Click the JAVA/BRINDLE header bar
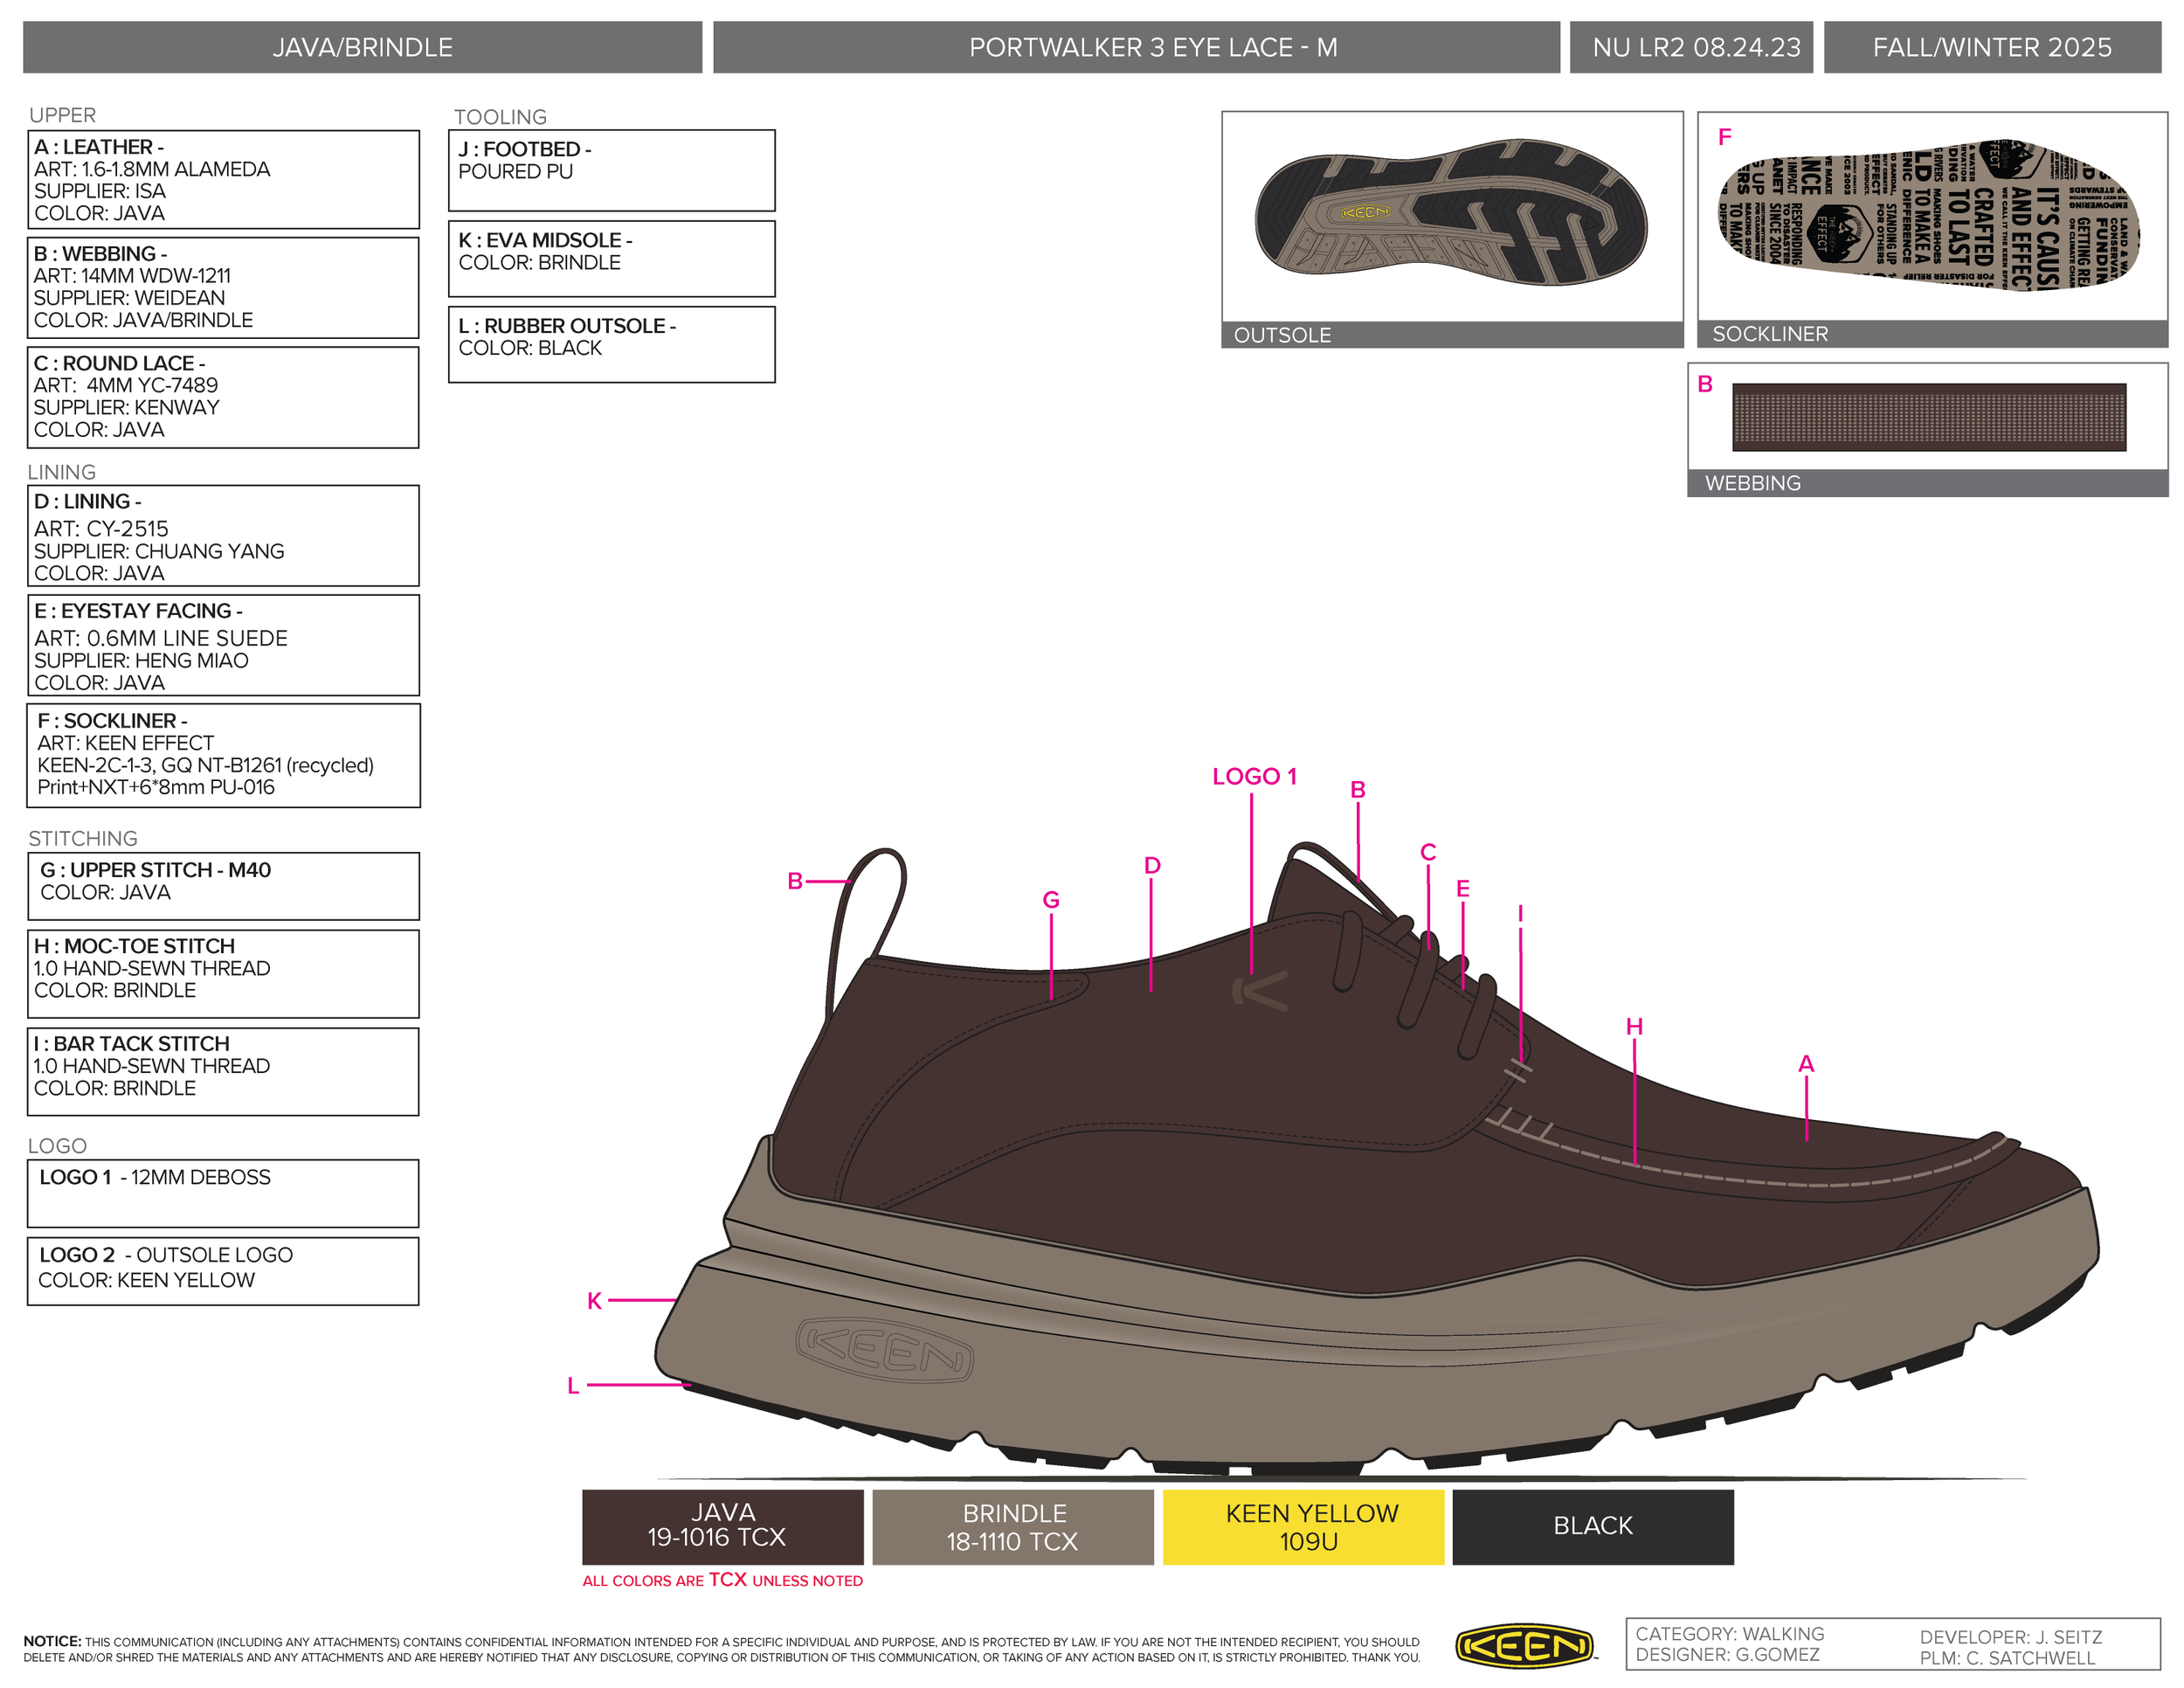Screen dimensions: 2184x1688 point(362,47)
